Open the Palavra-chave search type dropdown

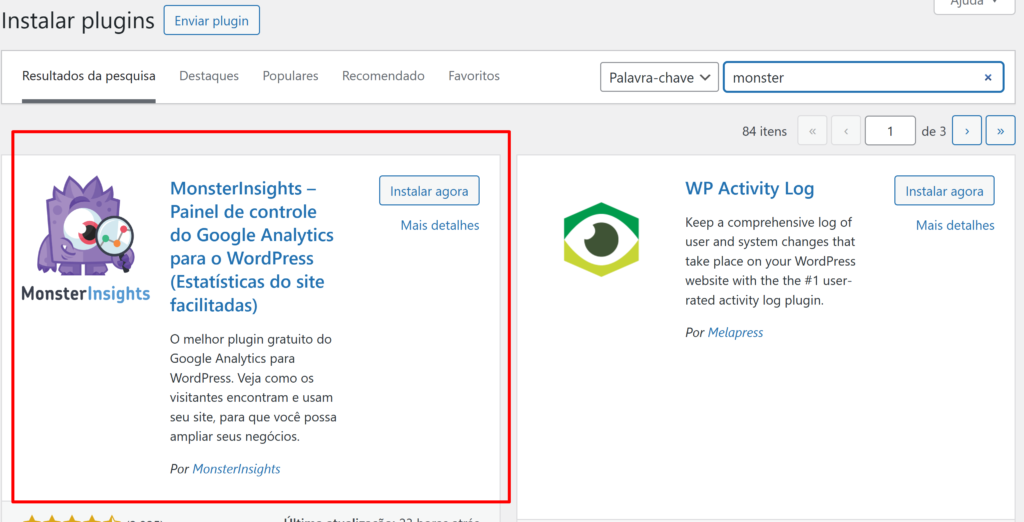660,77
